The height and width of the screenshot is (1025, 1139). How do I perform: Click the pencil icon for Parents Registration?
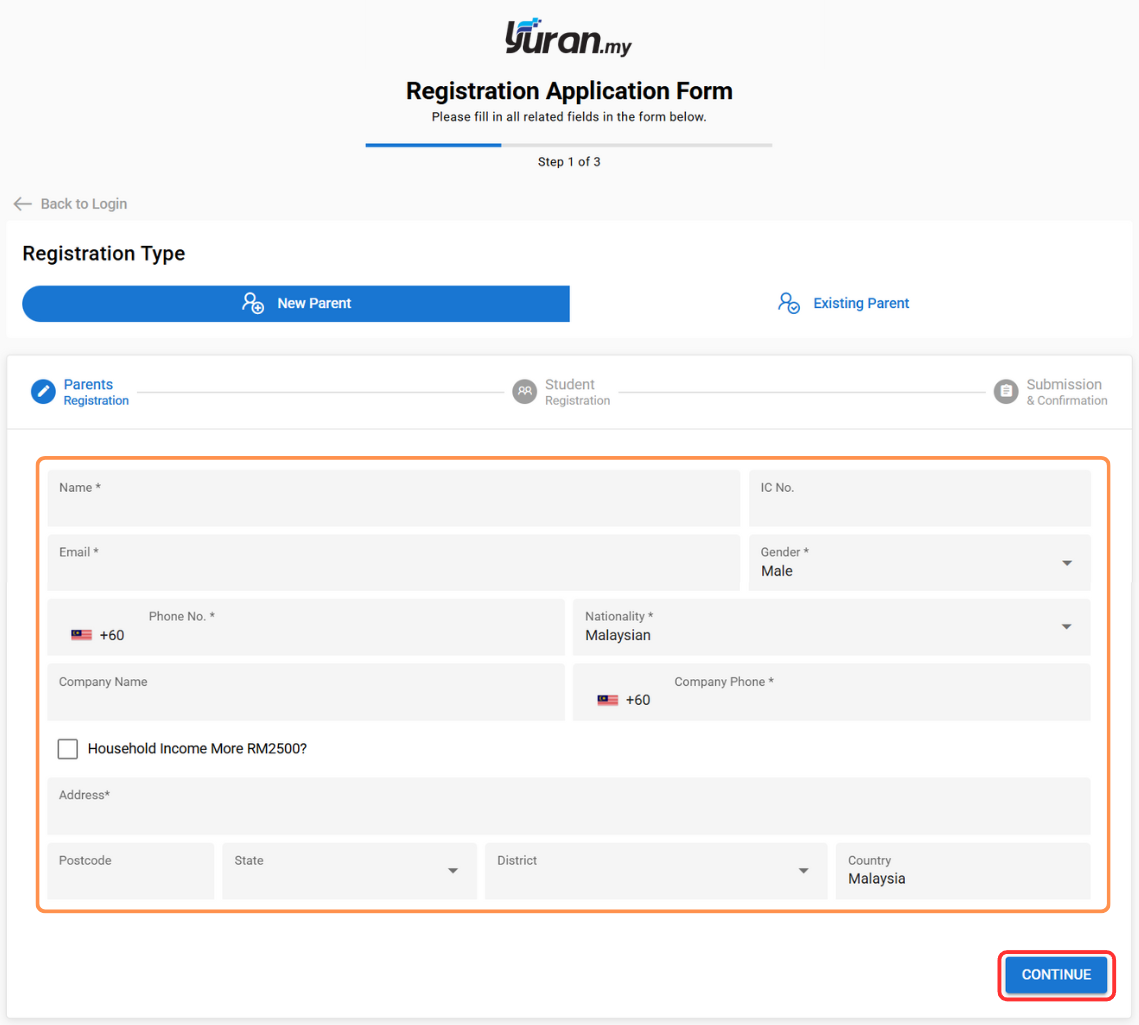click(43, 391)
